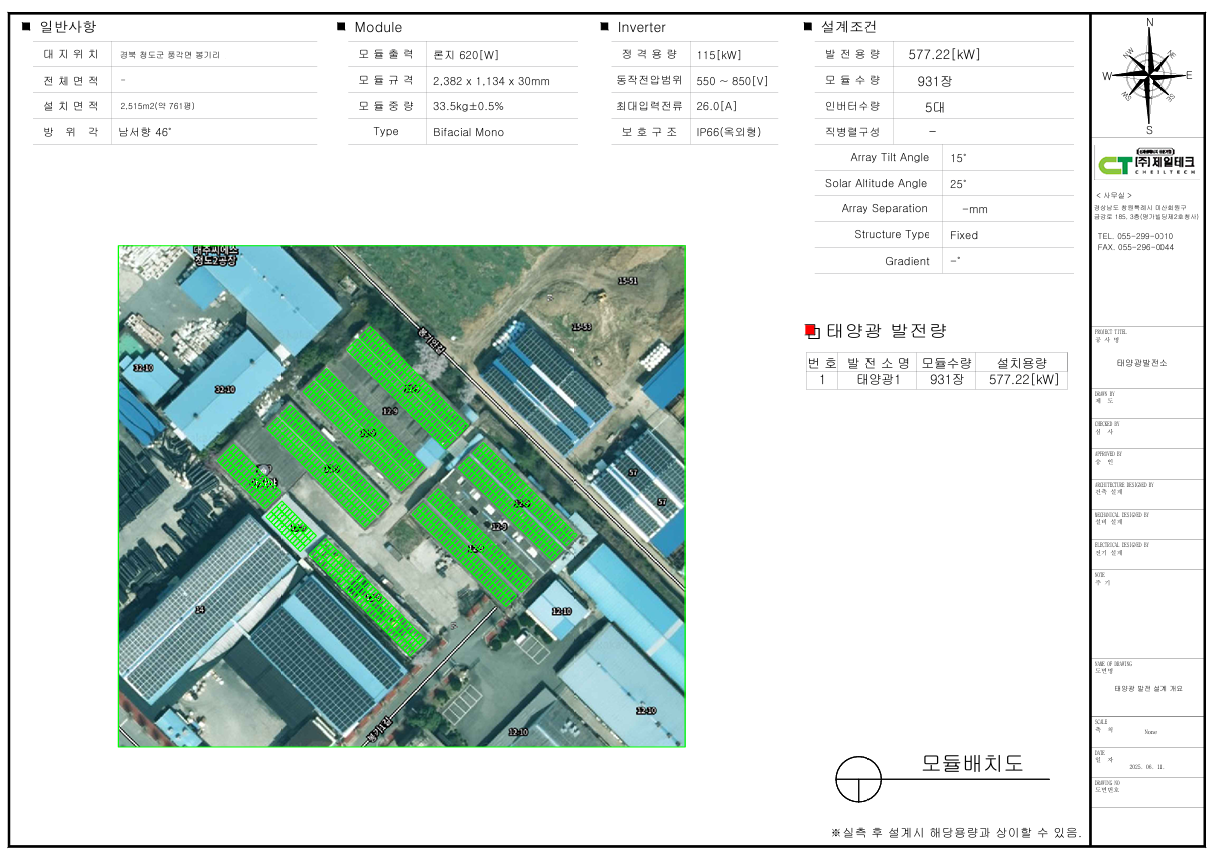Screen dimensions: 1210x856
Task: Select the 태양광1 cell in generation table
Action: pos(878,380)
